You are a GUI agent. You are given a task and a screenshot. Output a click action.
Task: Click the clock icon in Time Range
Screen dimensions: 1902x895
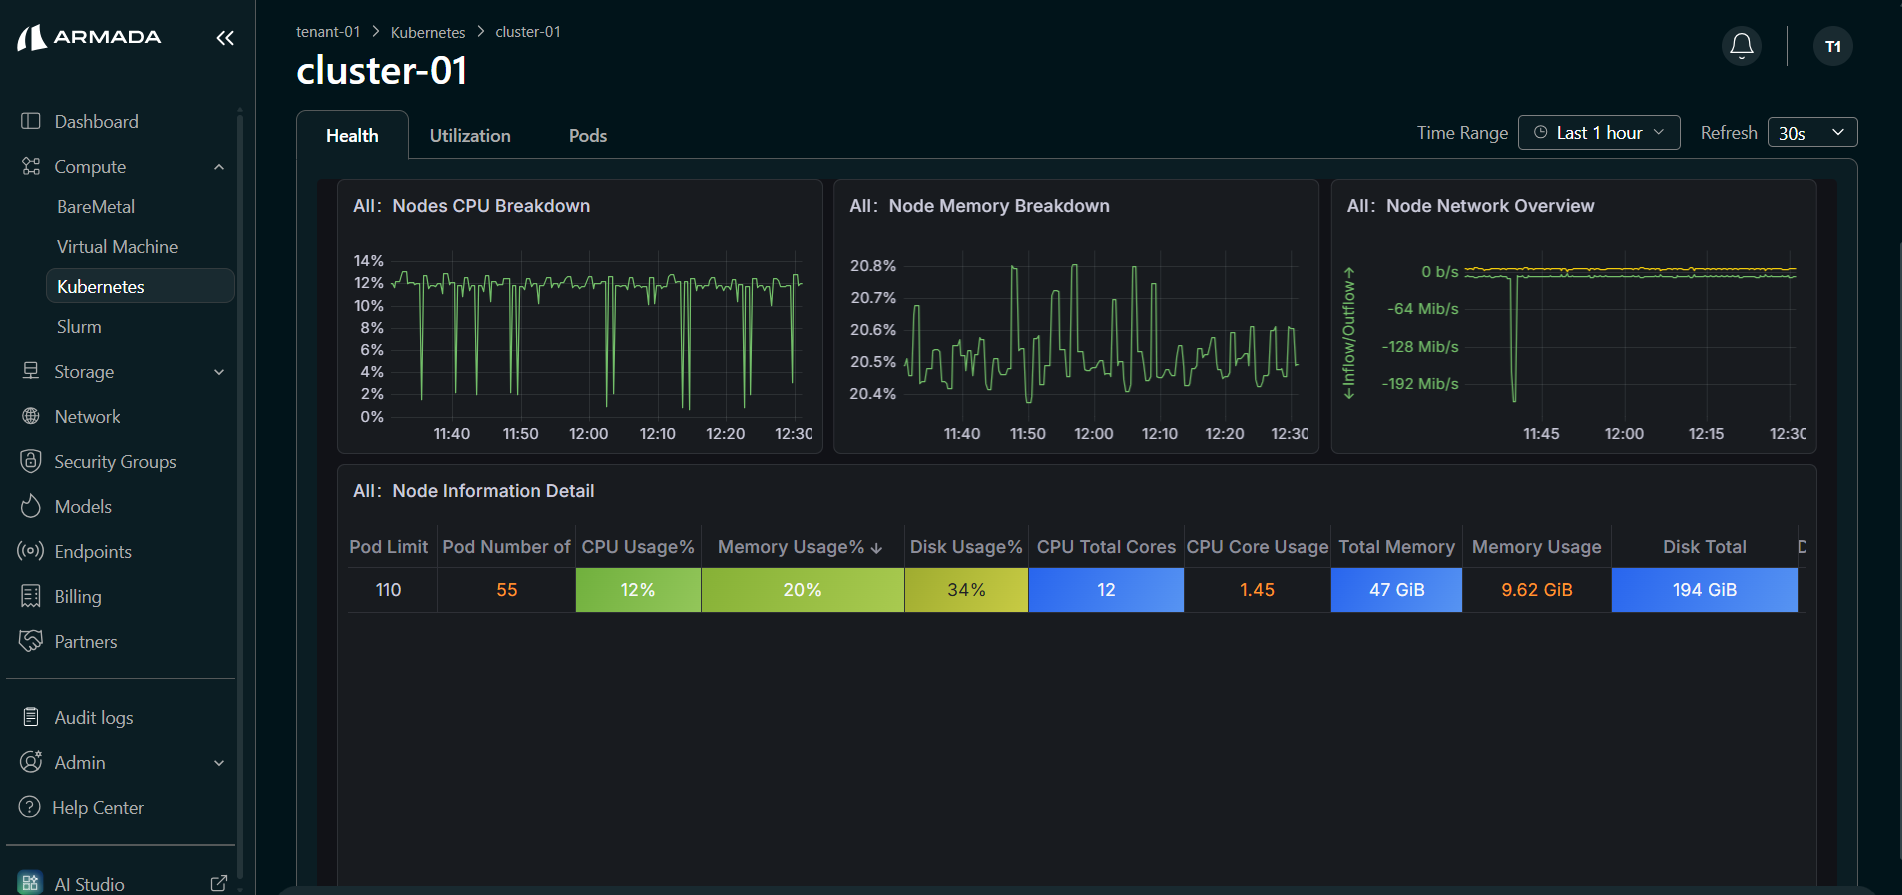pyautogui.click(x=1541, y=132)
